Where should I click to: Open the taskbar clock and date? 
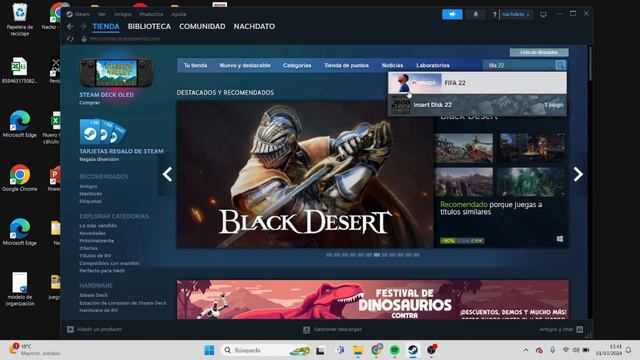coord(609,350)
